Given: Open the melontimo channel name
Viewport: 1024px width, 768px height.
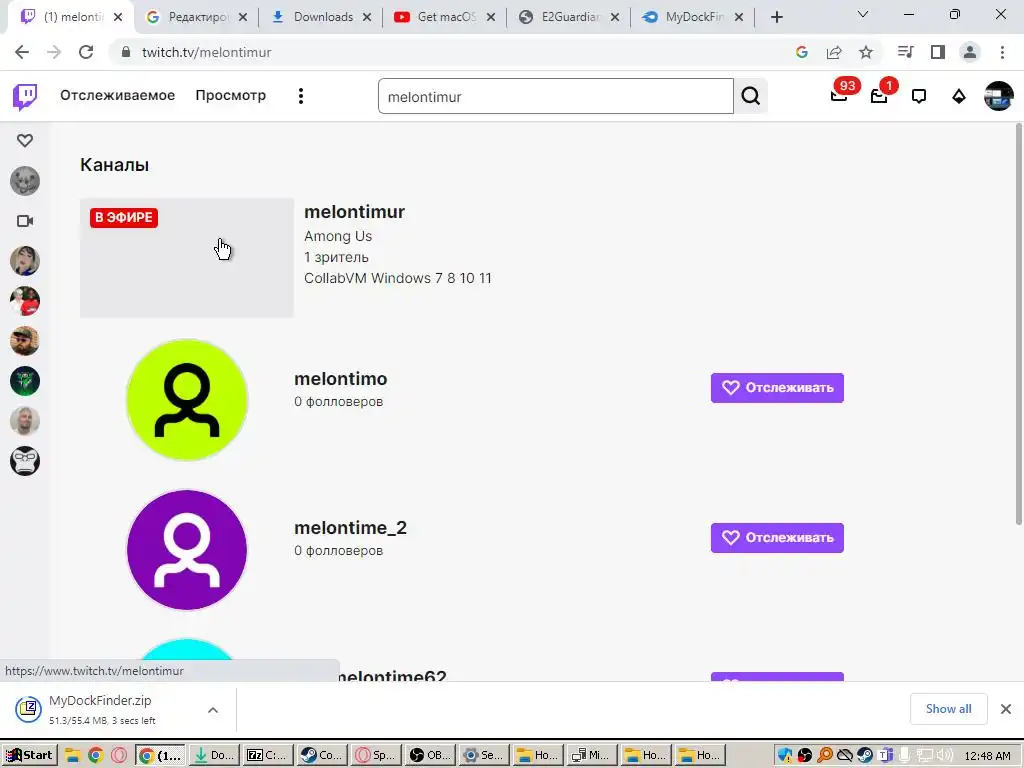Looking at the screenshot, I should point(340,379).
